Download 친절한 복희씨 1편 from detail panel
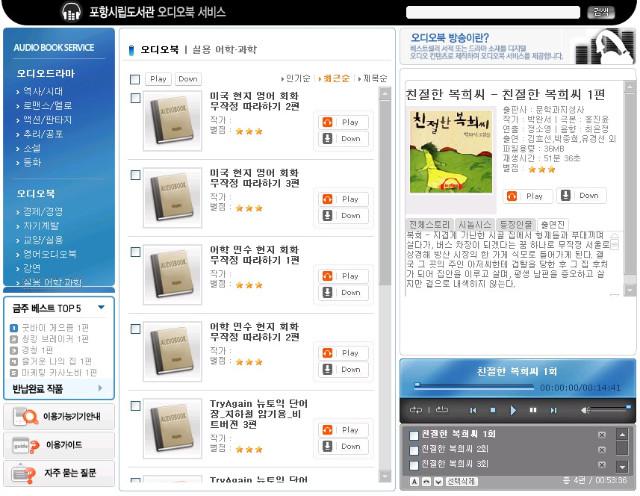 point(582,196)
